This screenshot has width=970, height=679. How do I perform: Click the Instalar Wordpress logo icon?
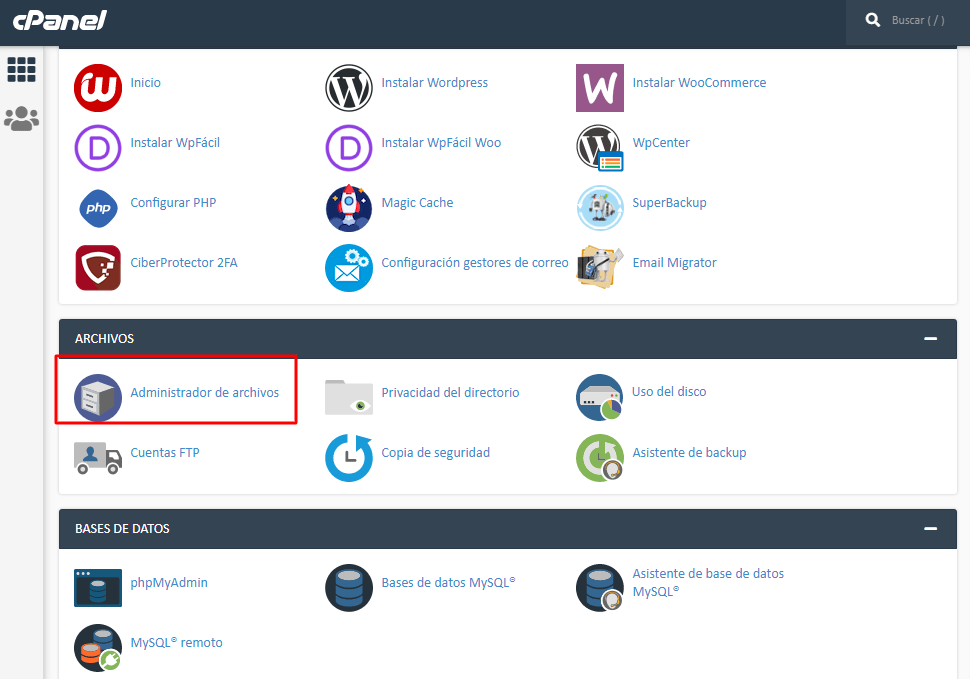(349, 88)
